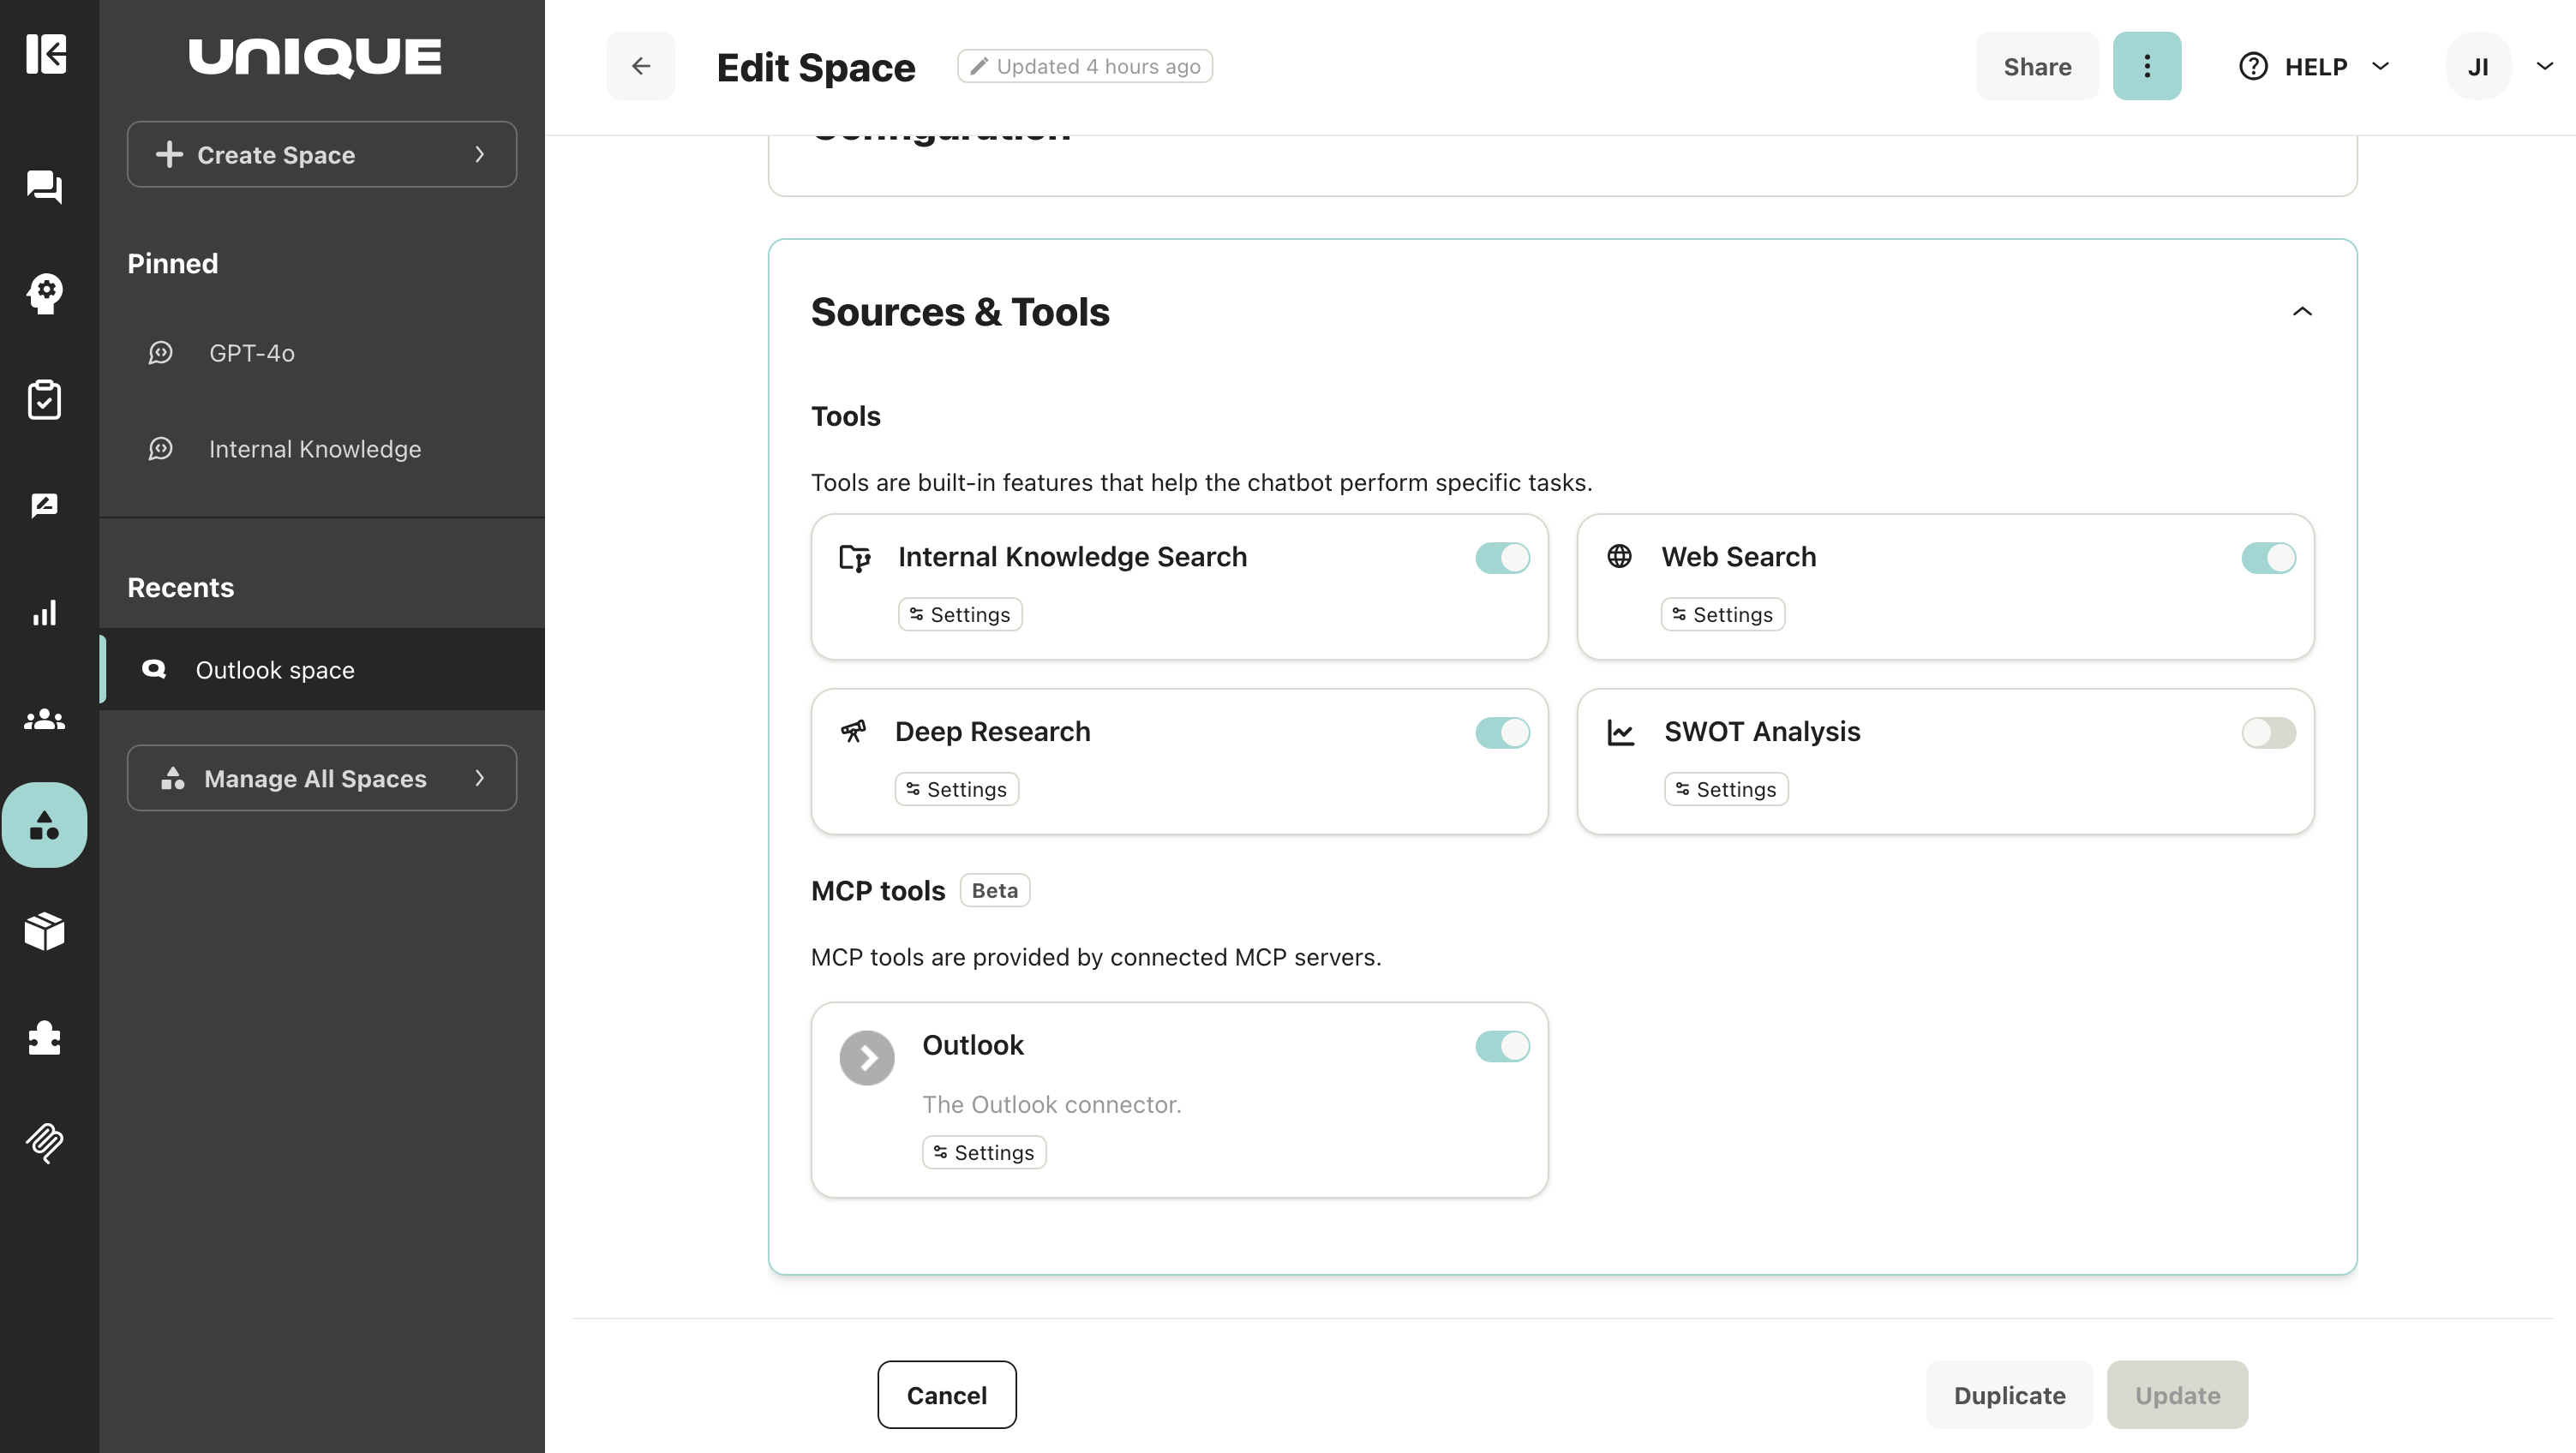Image resolution: width=2576 pixels, height=1453 pixels.
Task: Cancel the space edits
Action: tap(946, 1394)
